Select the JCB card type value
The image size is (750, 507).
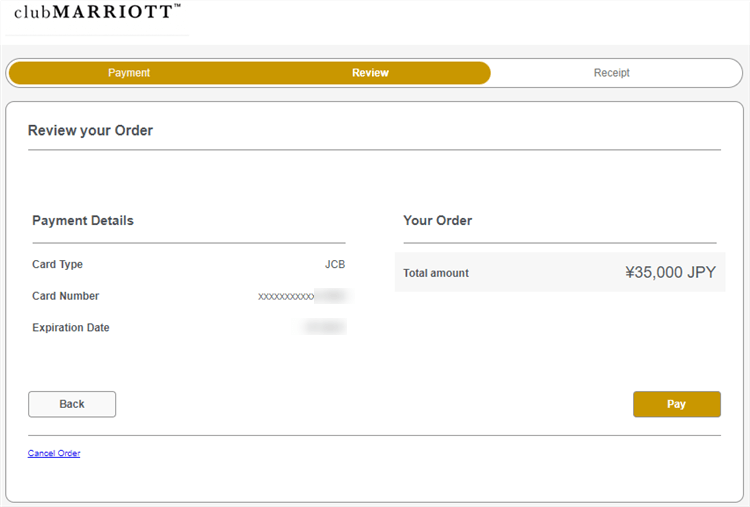tap(334, 264)
